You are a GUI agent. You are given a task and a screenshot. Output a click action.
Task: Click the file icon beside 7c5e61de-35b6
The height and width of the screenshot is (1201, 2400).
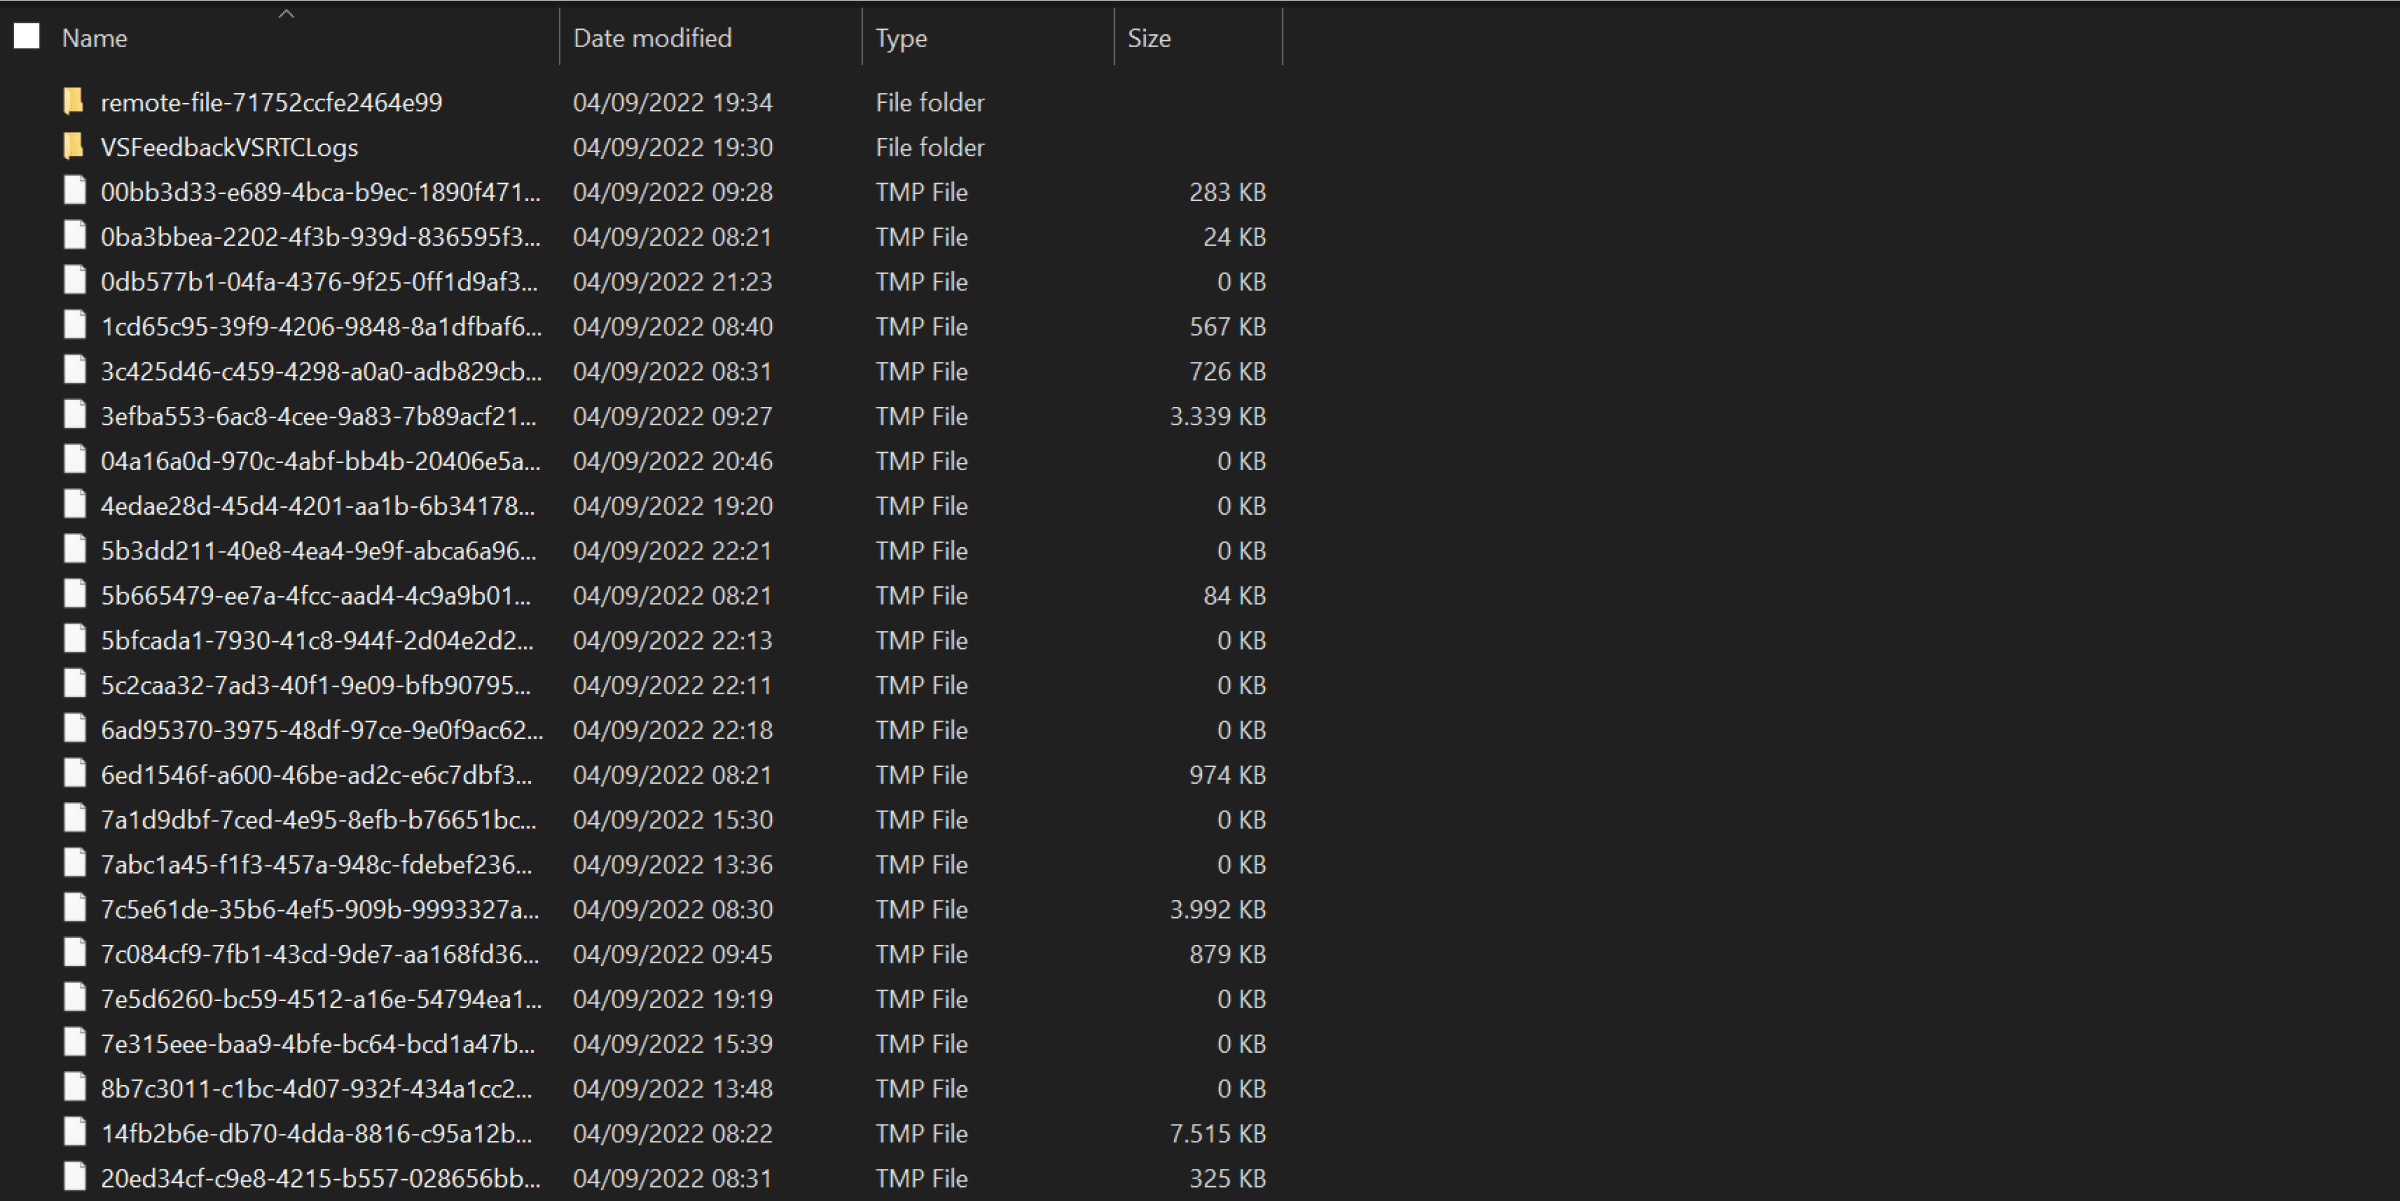click(74, 908)
